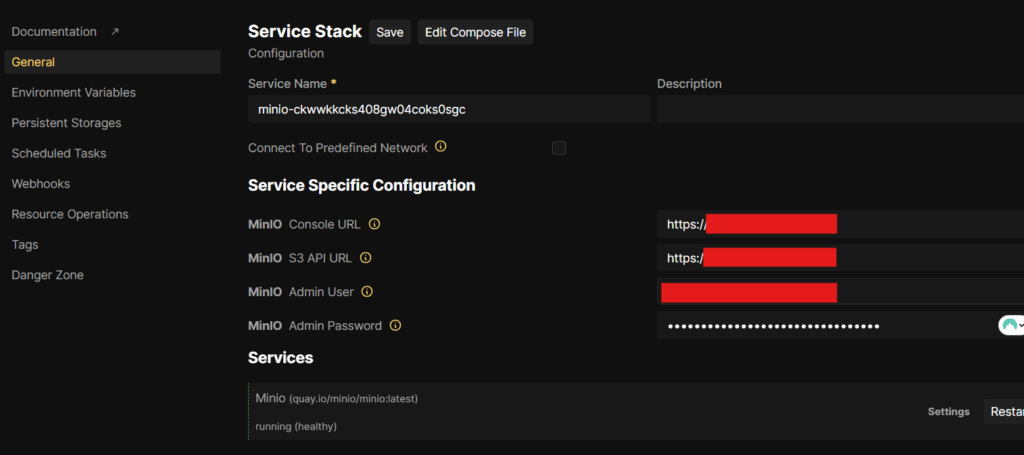Click the Service Specific Configuration heading
The width and height of the screenshot is (1024, 455).
[362, 185]
